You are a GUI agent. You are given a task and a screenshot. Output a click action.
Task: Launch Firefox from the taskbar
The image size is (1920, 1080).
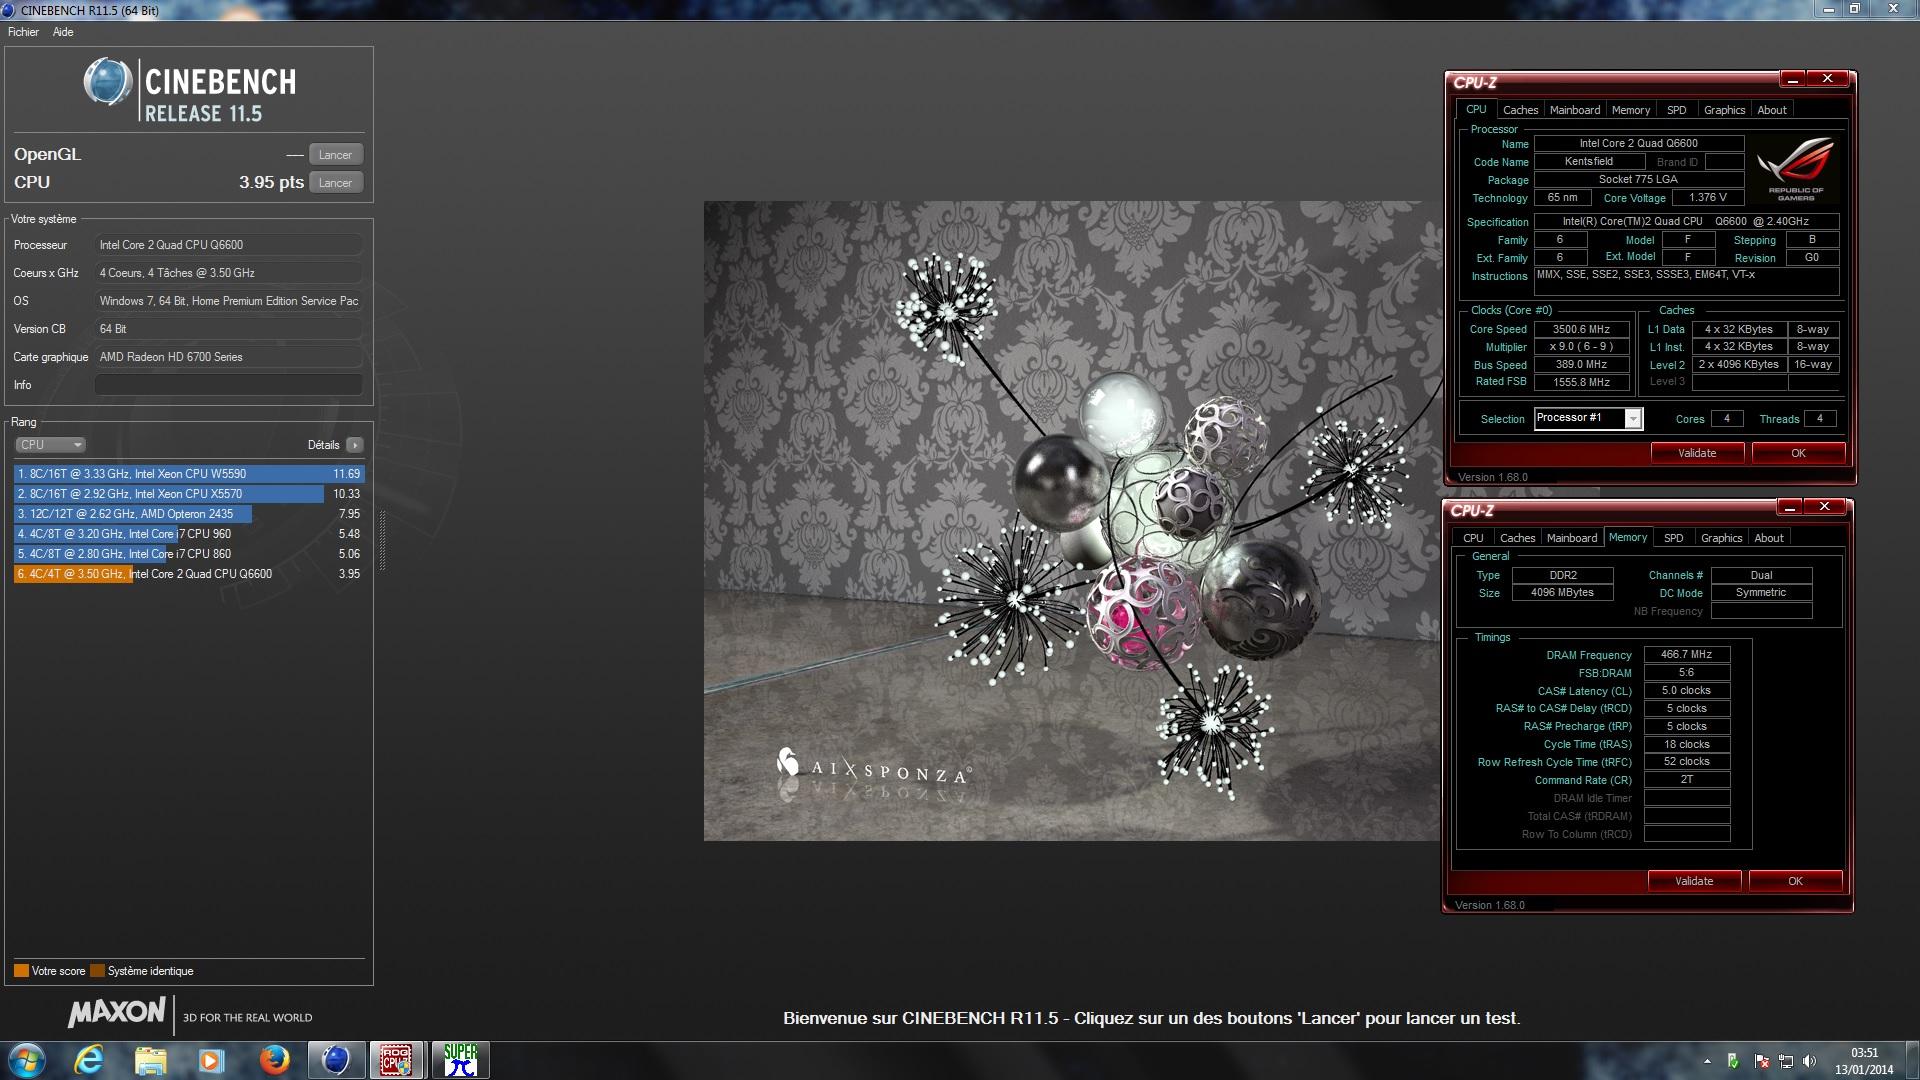click(x=274, y=1060)
